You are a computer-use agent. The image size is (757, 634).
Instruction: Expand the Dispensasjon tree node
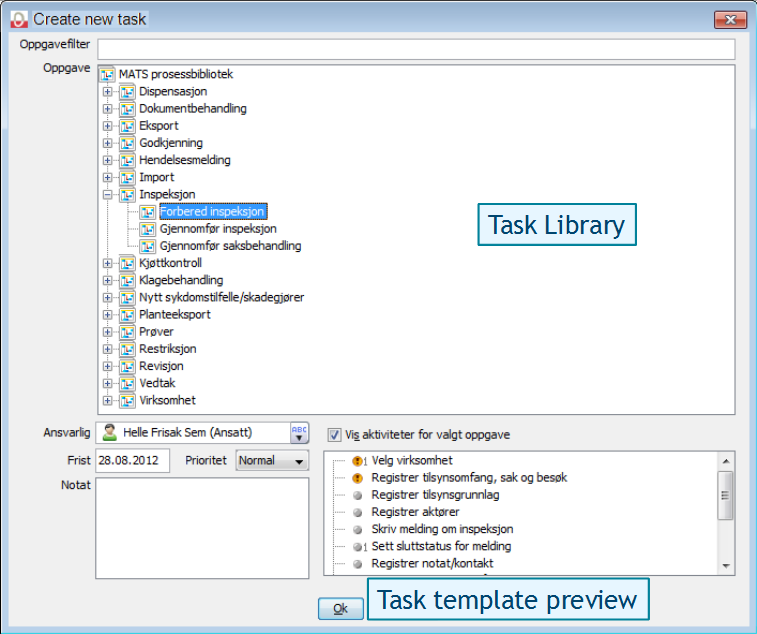(107, 92)
